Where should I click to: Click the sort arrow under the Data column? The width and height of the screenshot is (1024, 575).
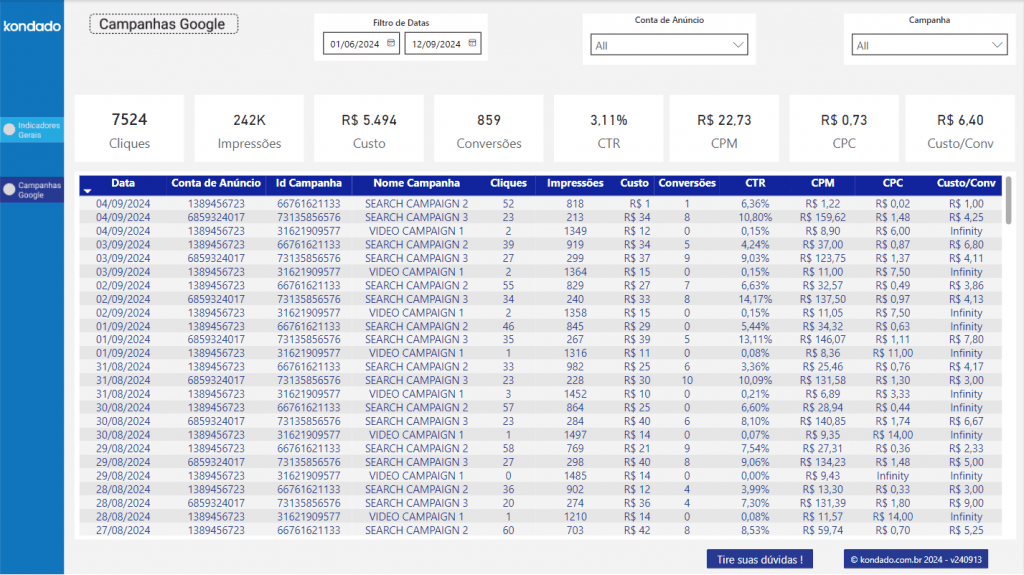[x=88, y=190]
